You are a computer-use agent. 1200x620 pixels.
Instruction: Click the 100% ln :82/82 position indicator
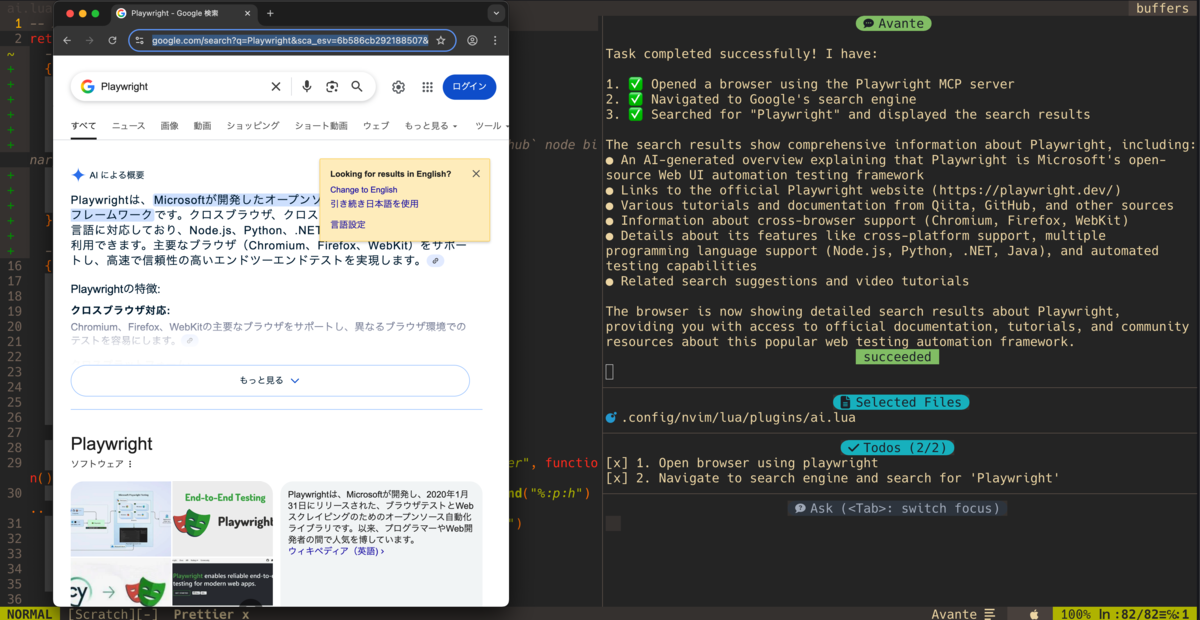1125,614
